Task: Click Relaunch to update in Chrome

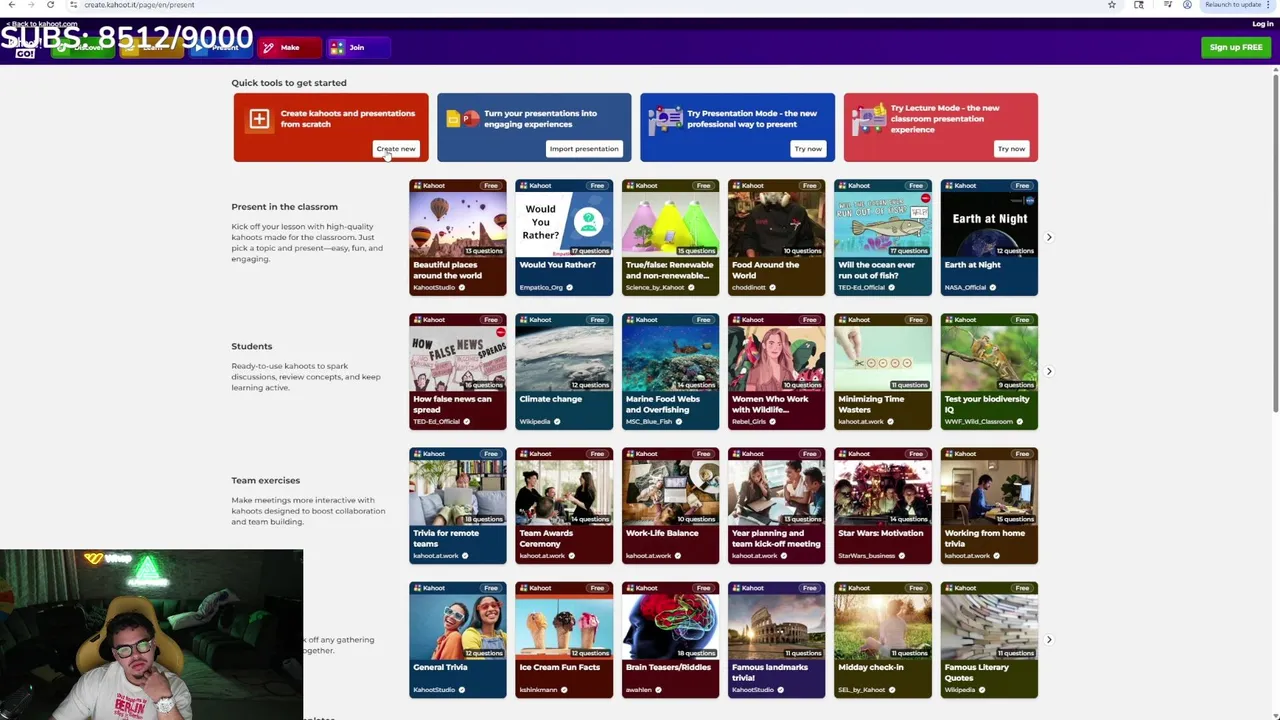Action: 1233,5
